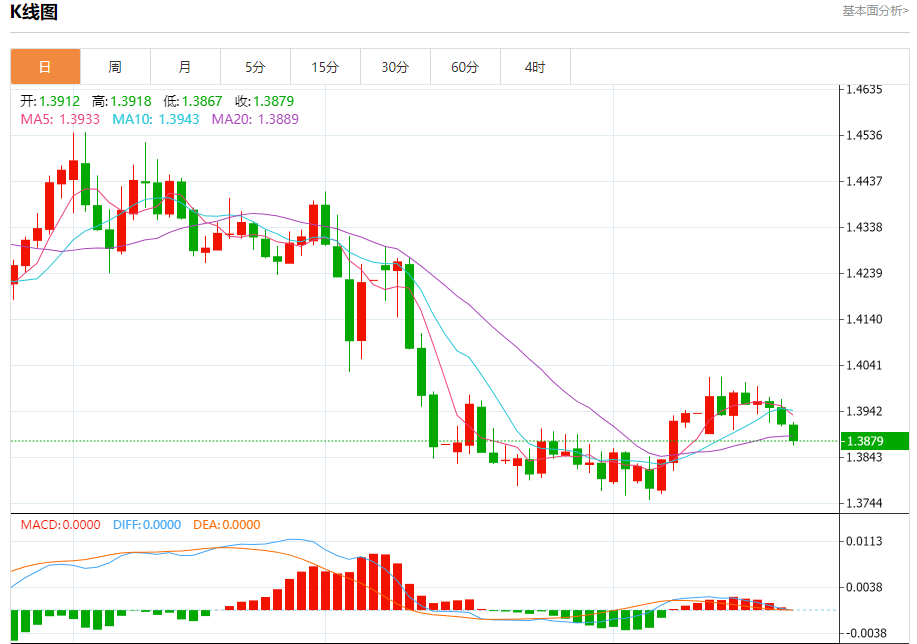The image size is (917, 644).
Task: Click the 0.0038 MACD axis label
Action: pos(864,587)
